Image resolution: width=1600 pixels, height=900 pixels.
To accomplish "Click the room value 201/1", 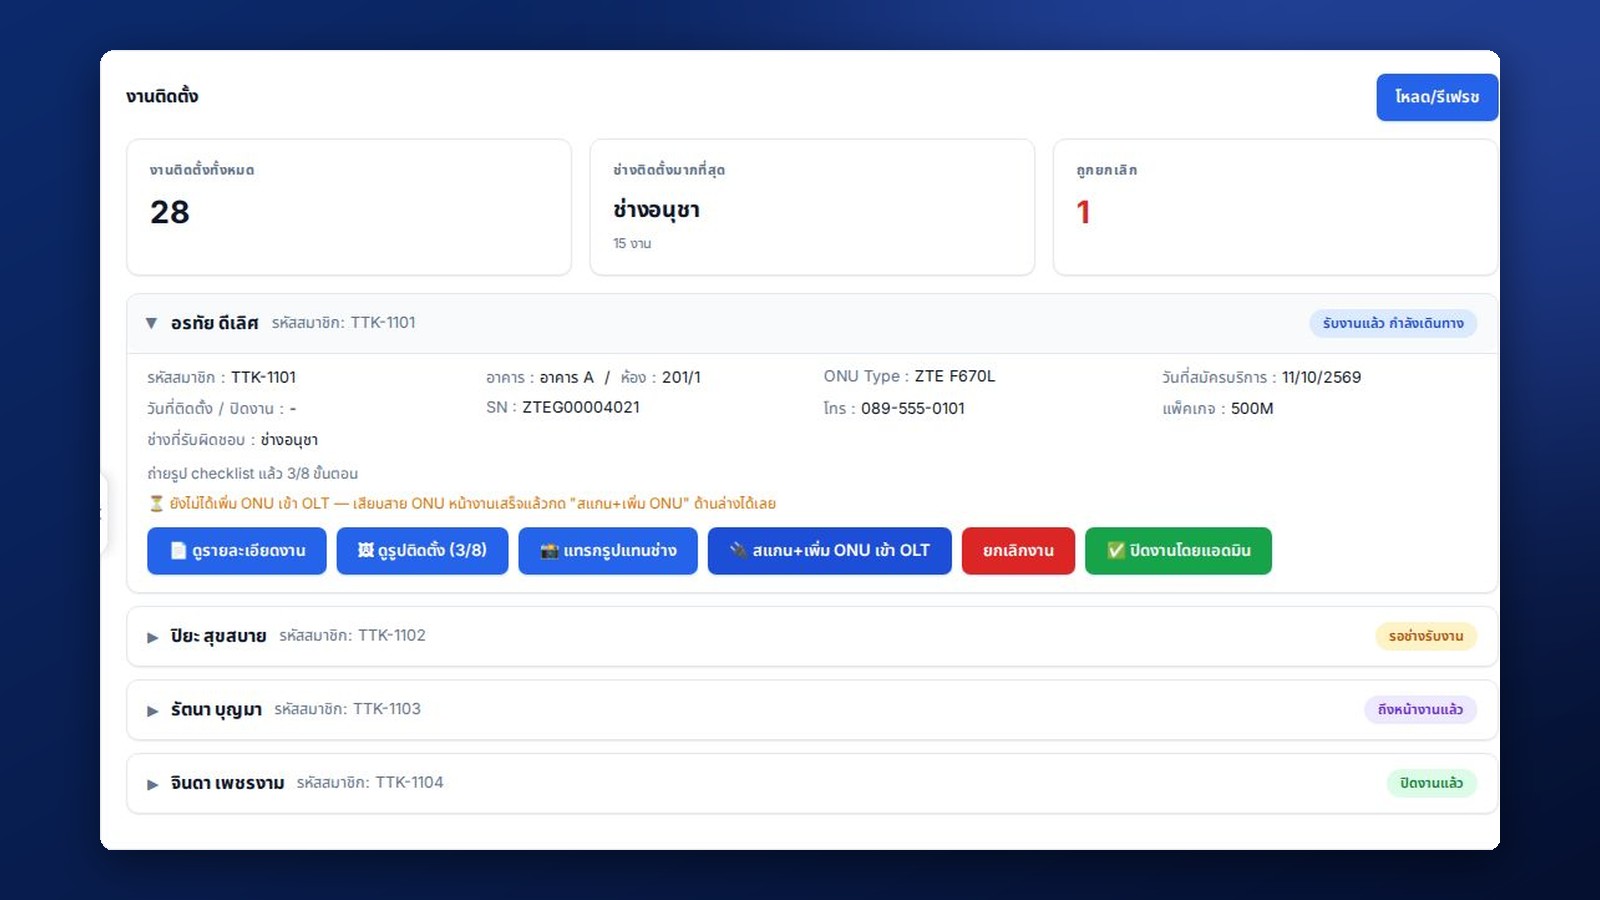I will (x=681, y=377).
